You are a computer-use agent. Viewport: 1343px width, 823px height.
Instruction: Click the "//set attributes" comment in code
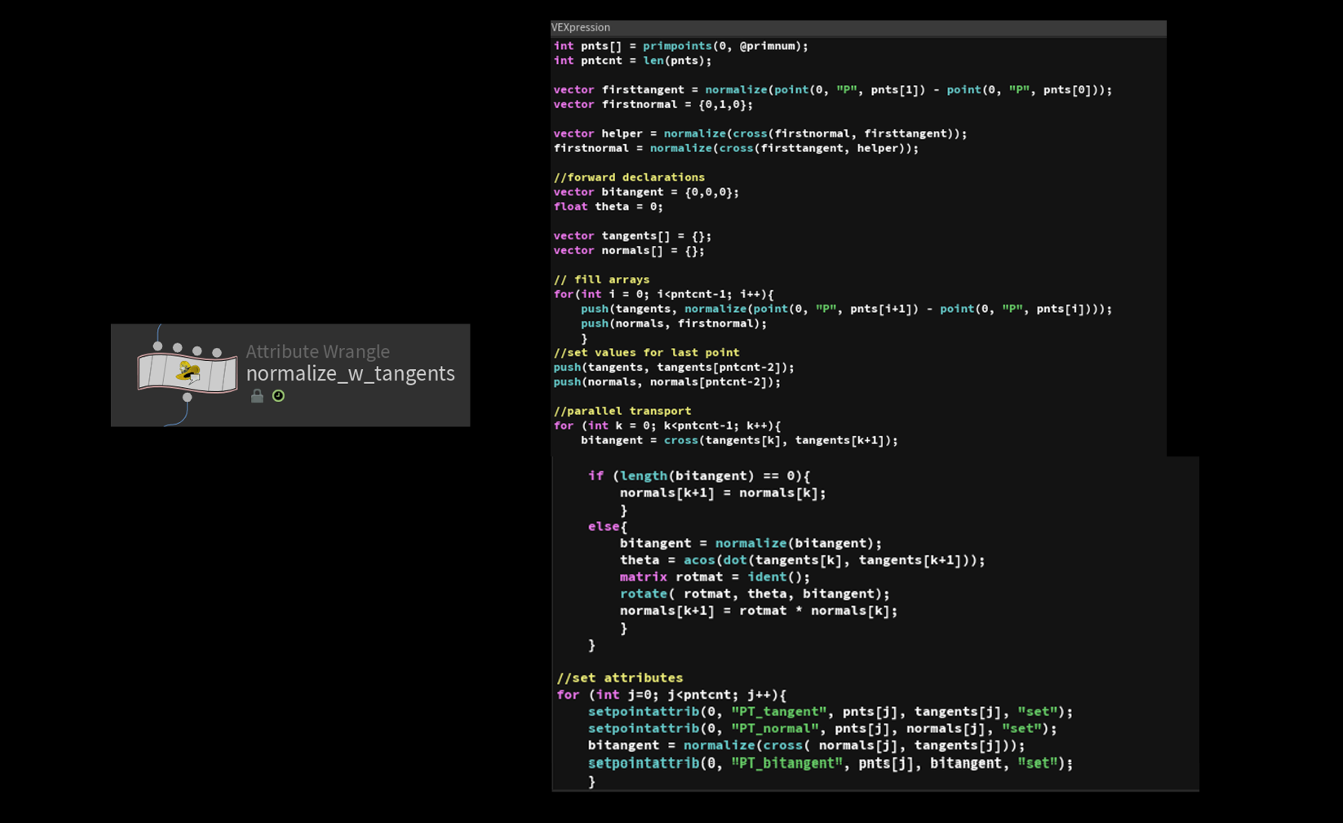620,678
